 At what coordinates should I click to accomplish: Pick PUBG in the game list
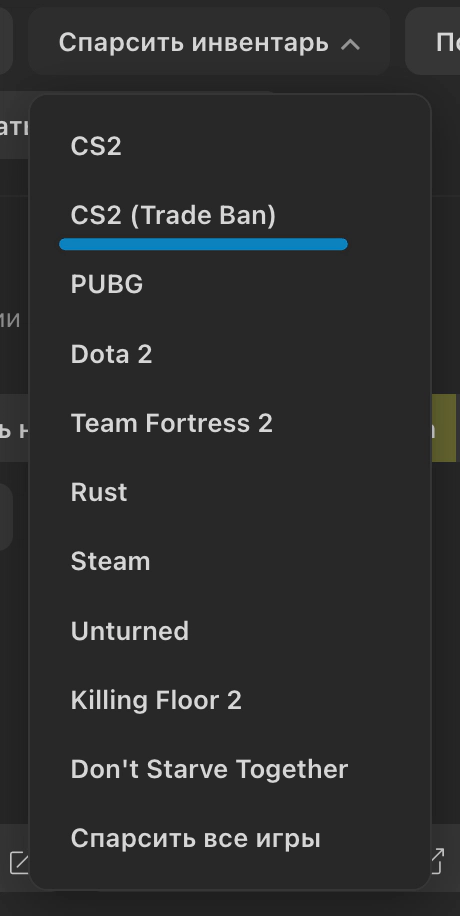tap(230, 284)
